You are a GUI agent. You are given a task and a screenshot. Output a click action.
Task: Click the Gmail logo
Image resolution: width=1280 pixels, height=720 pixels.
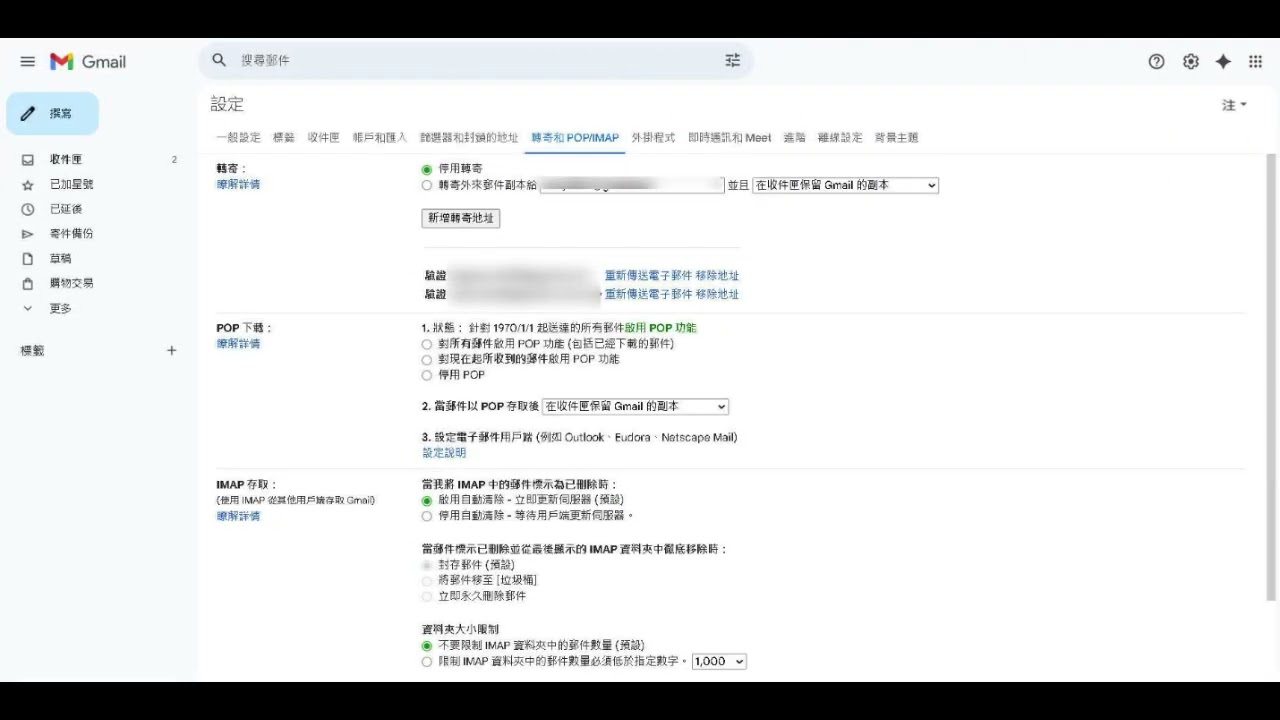88,62
